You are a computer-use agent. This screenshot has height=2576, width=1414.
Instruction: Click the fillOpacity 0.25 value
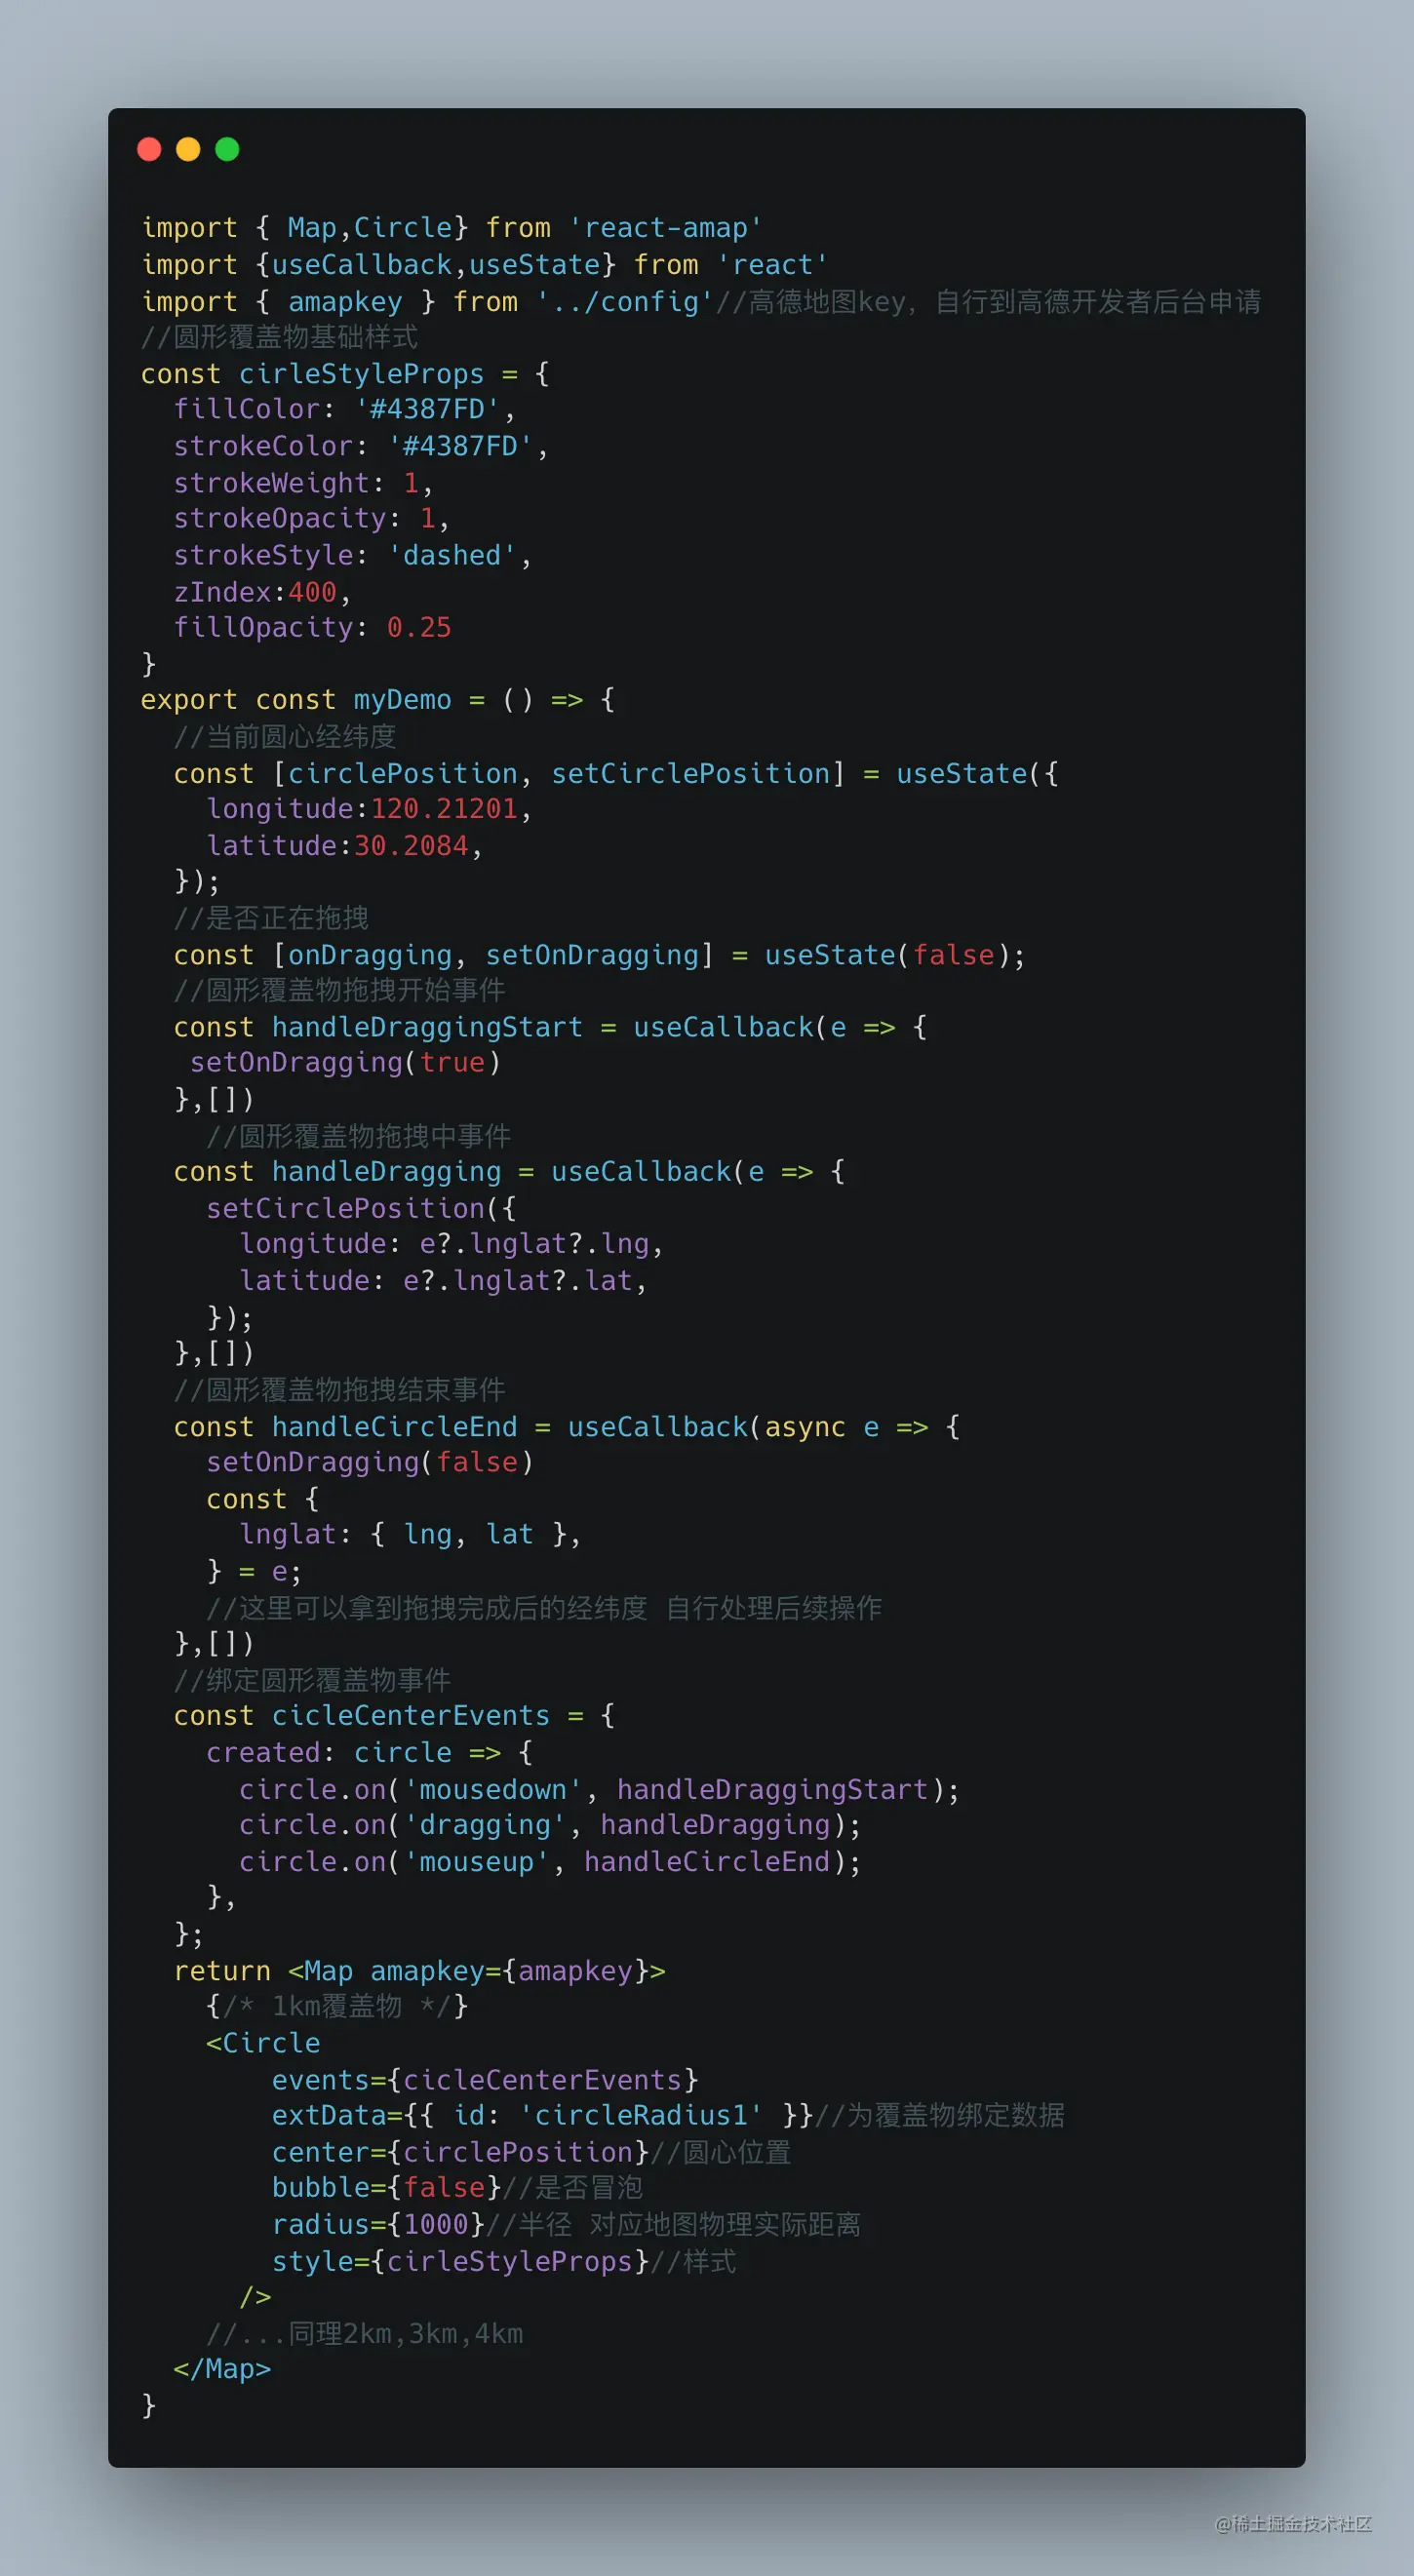pyautogui.click(x=419, y=627)
